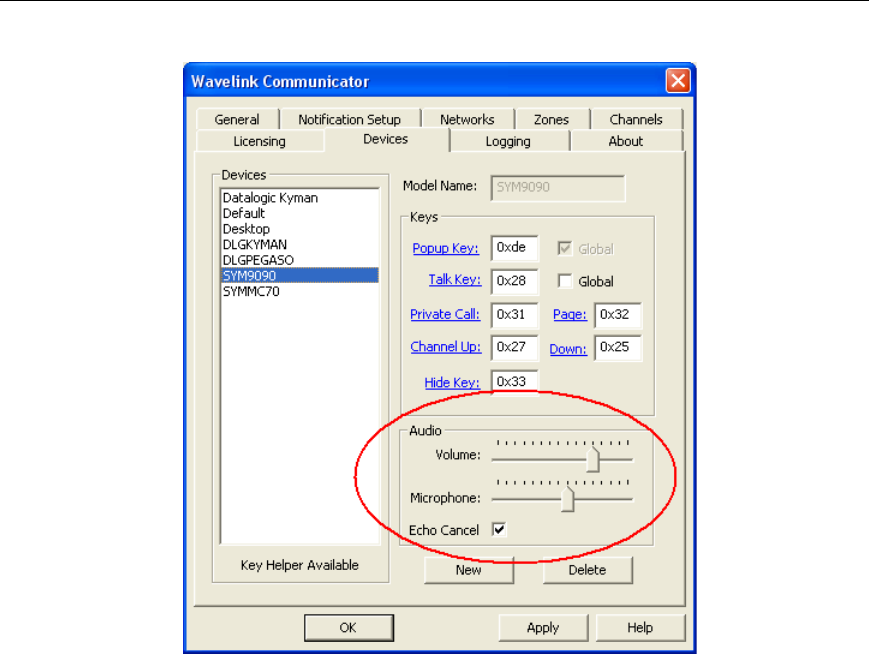Click the Page 0x32 field
869x654 pixels.
(x=618, y=315)
